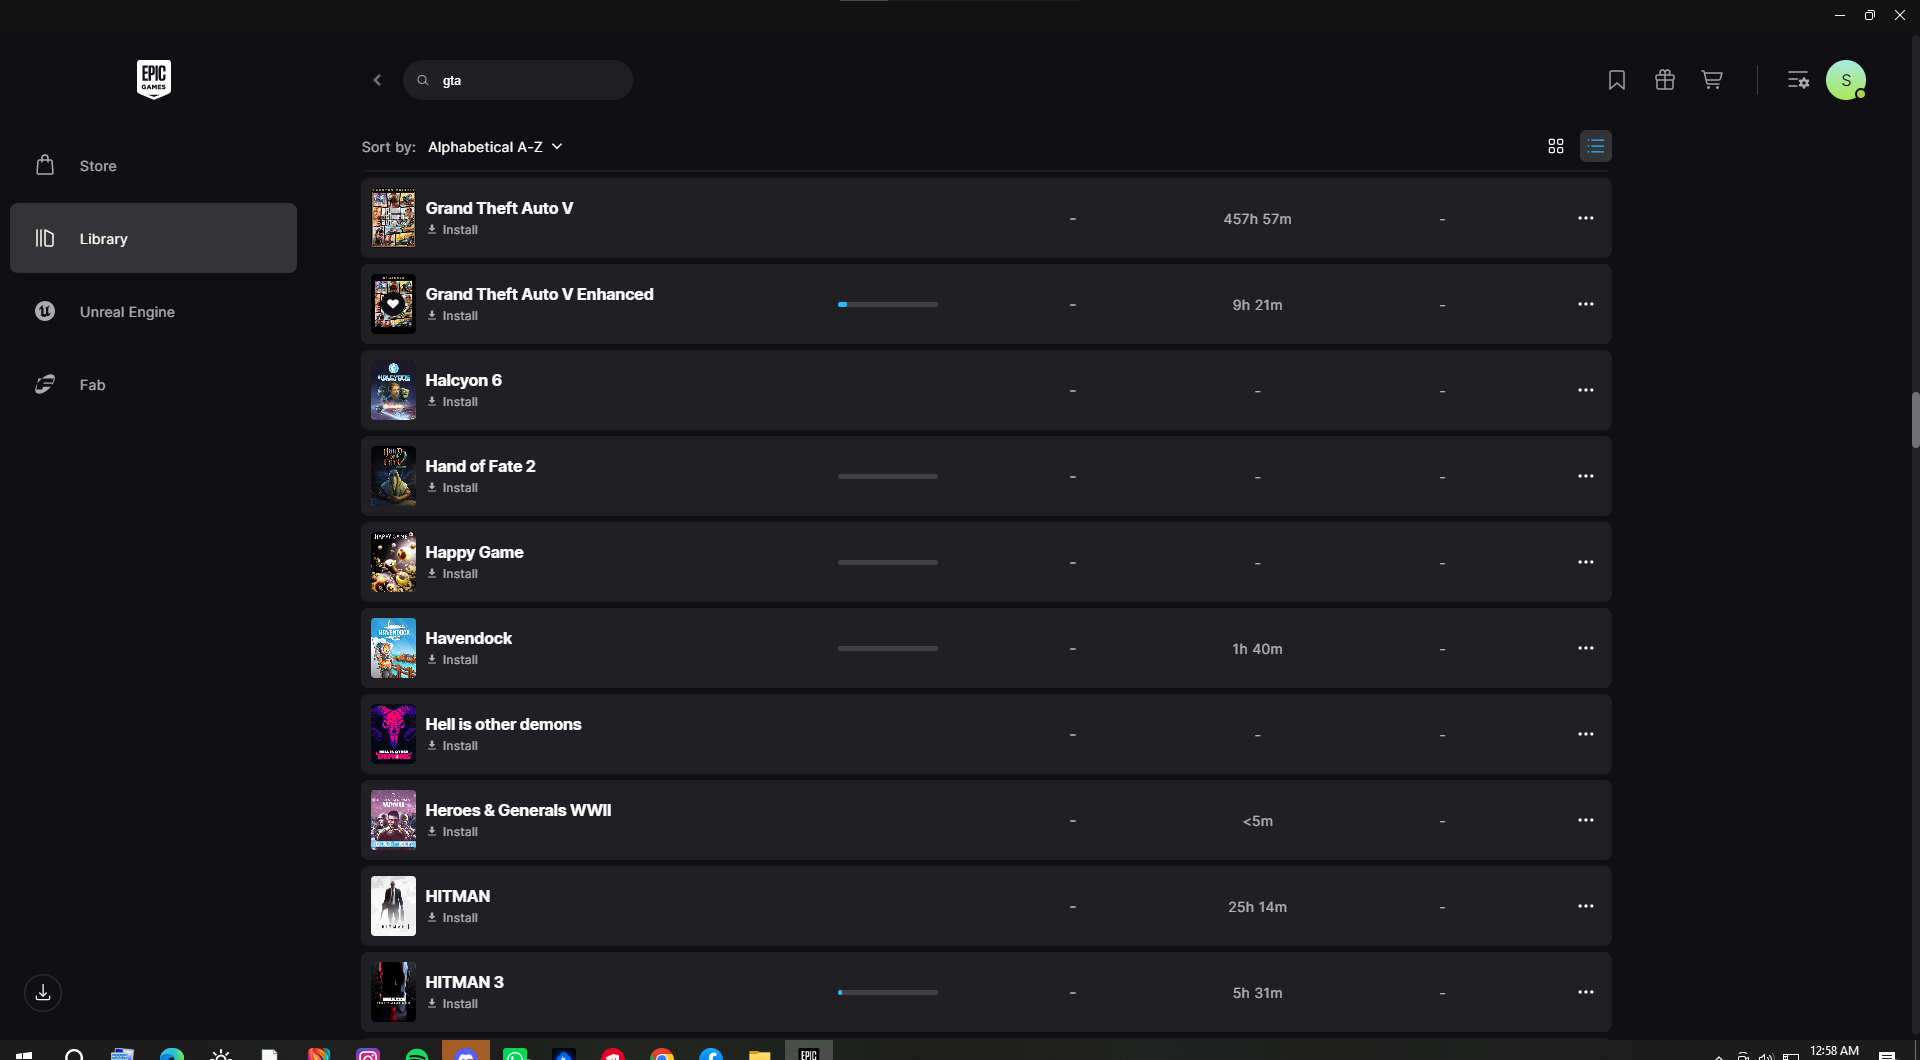
Task: Open more options for Havendock
Action: (x=1586, y=648)
